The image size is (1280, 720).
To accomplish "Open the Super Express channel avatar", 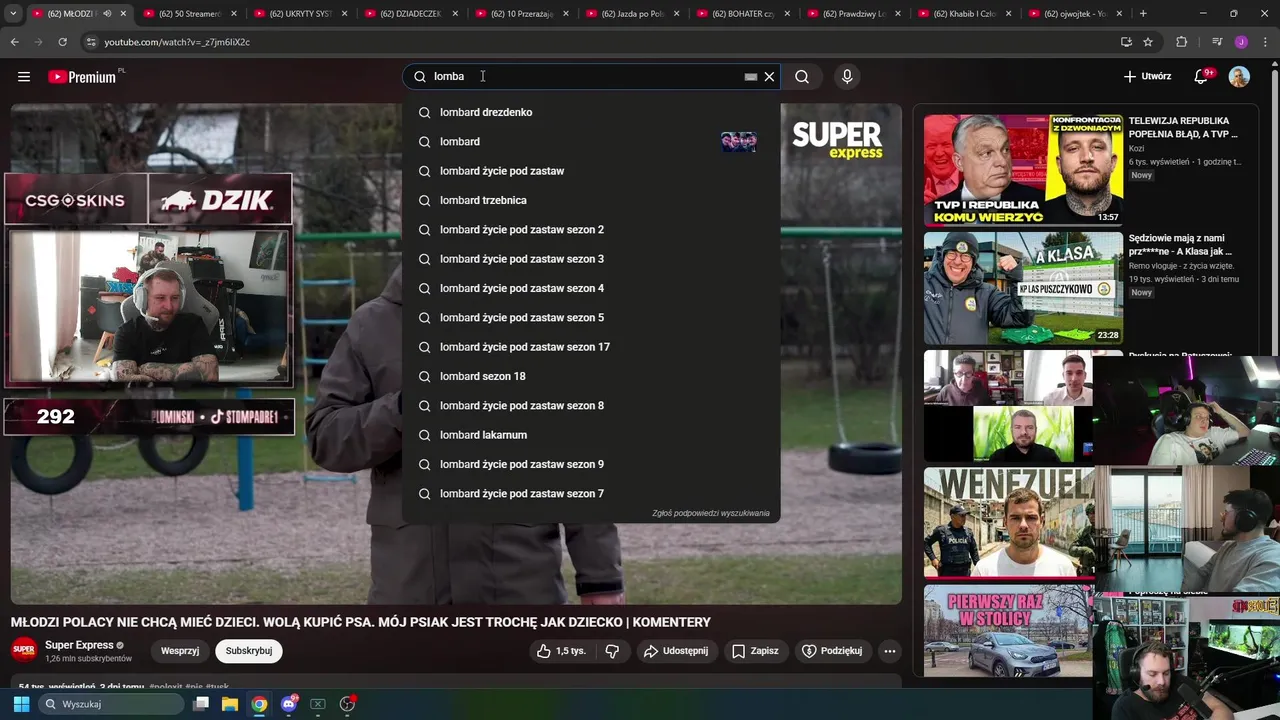I will [x=24, y=650].
